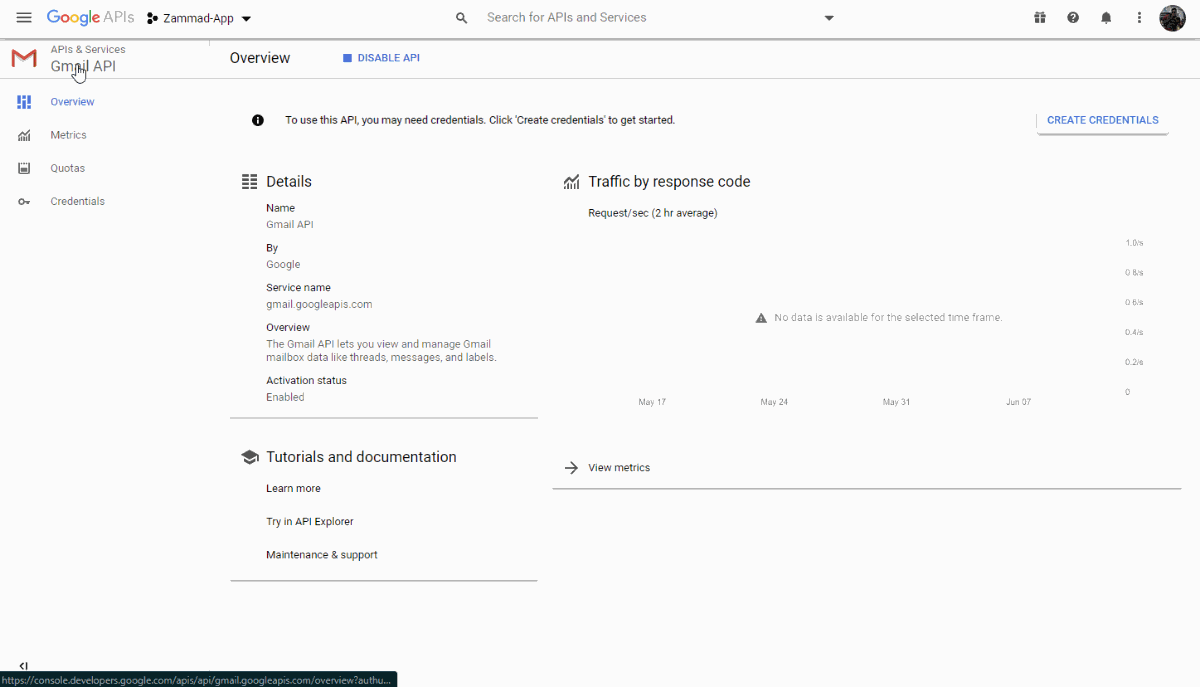Click the Metrics chart icon in sidebar
Image resolution: width=1200 pixels, height=687 pixels.
24,135
